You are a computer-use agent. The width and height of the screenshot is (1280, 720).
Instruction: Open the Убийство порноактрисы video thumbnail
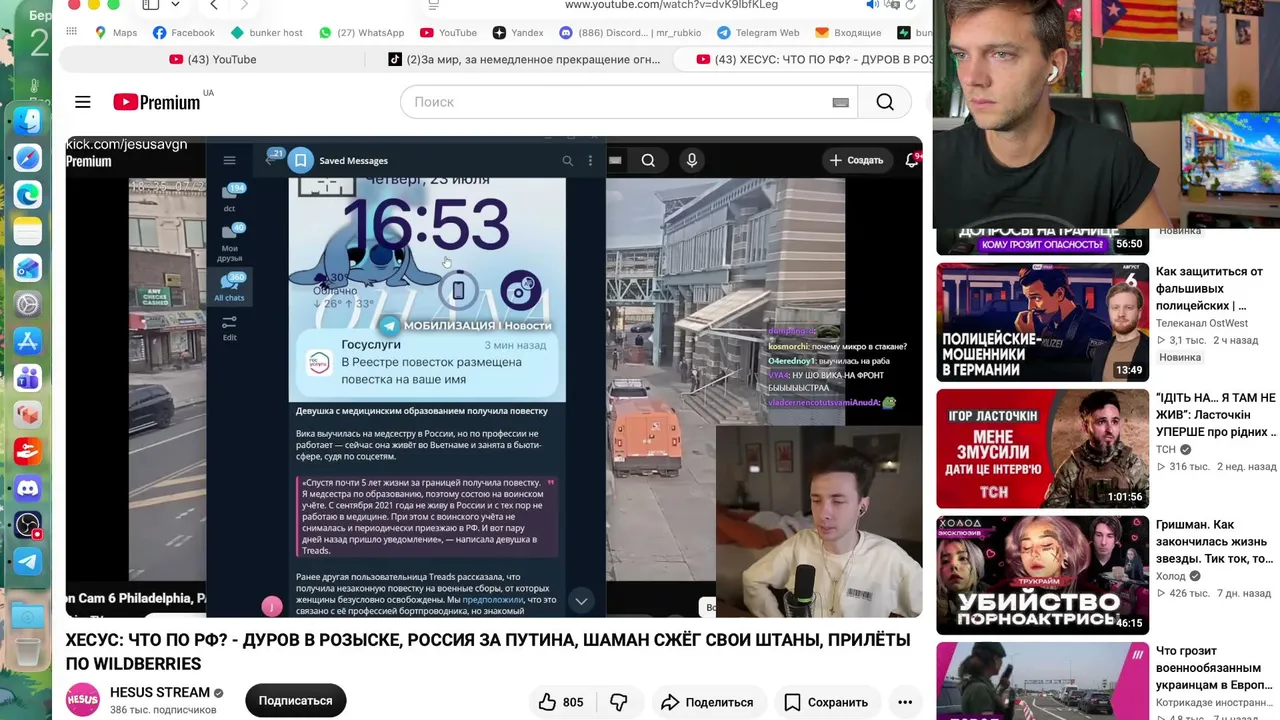1043,575
